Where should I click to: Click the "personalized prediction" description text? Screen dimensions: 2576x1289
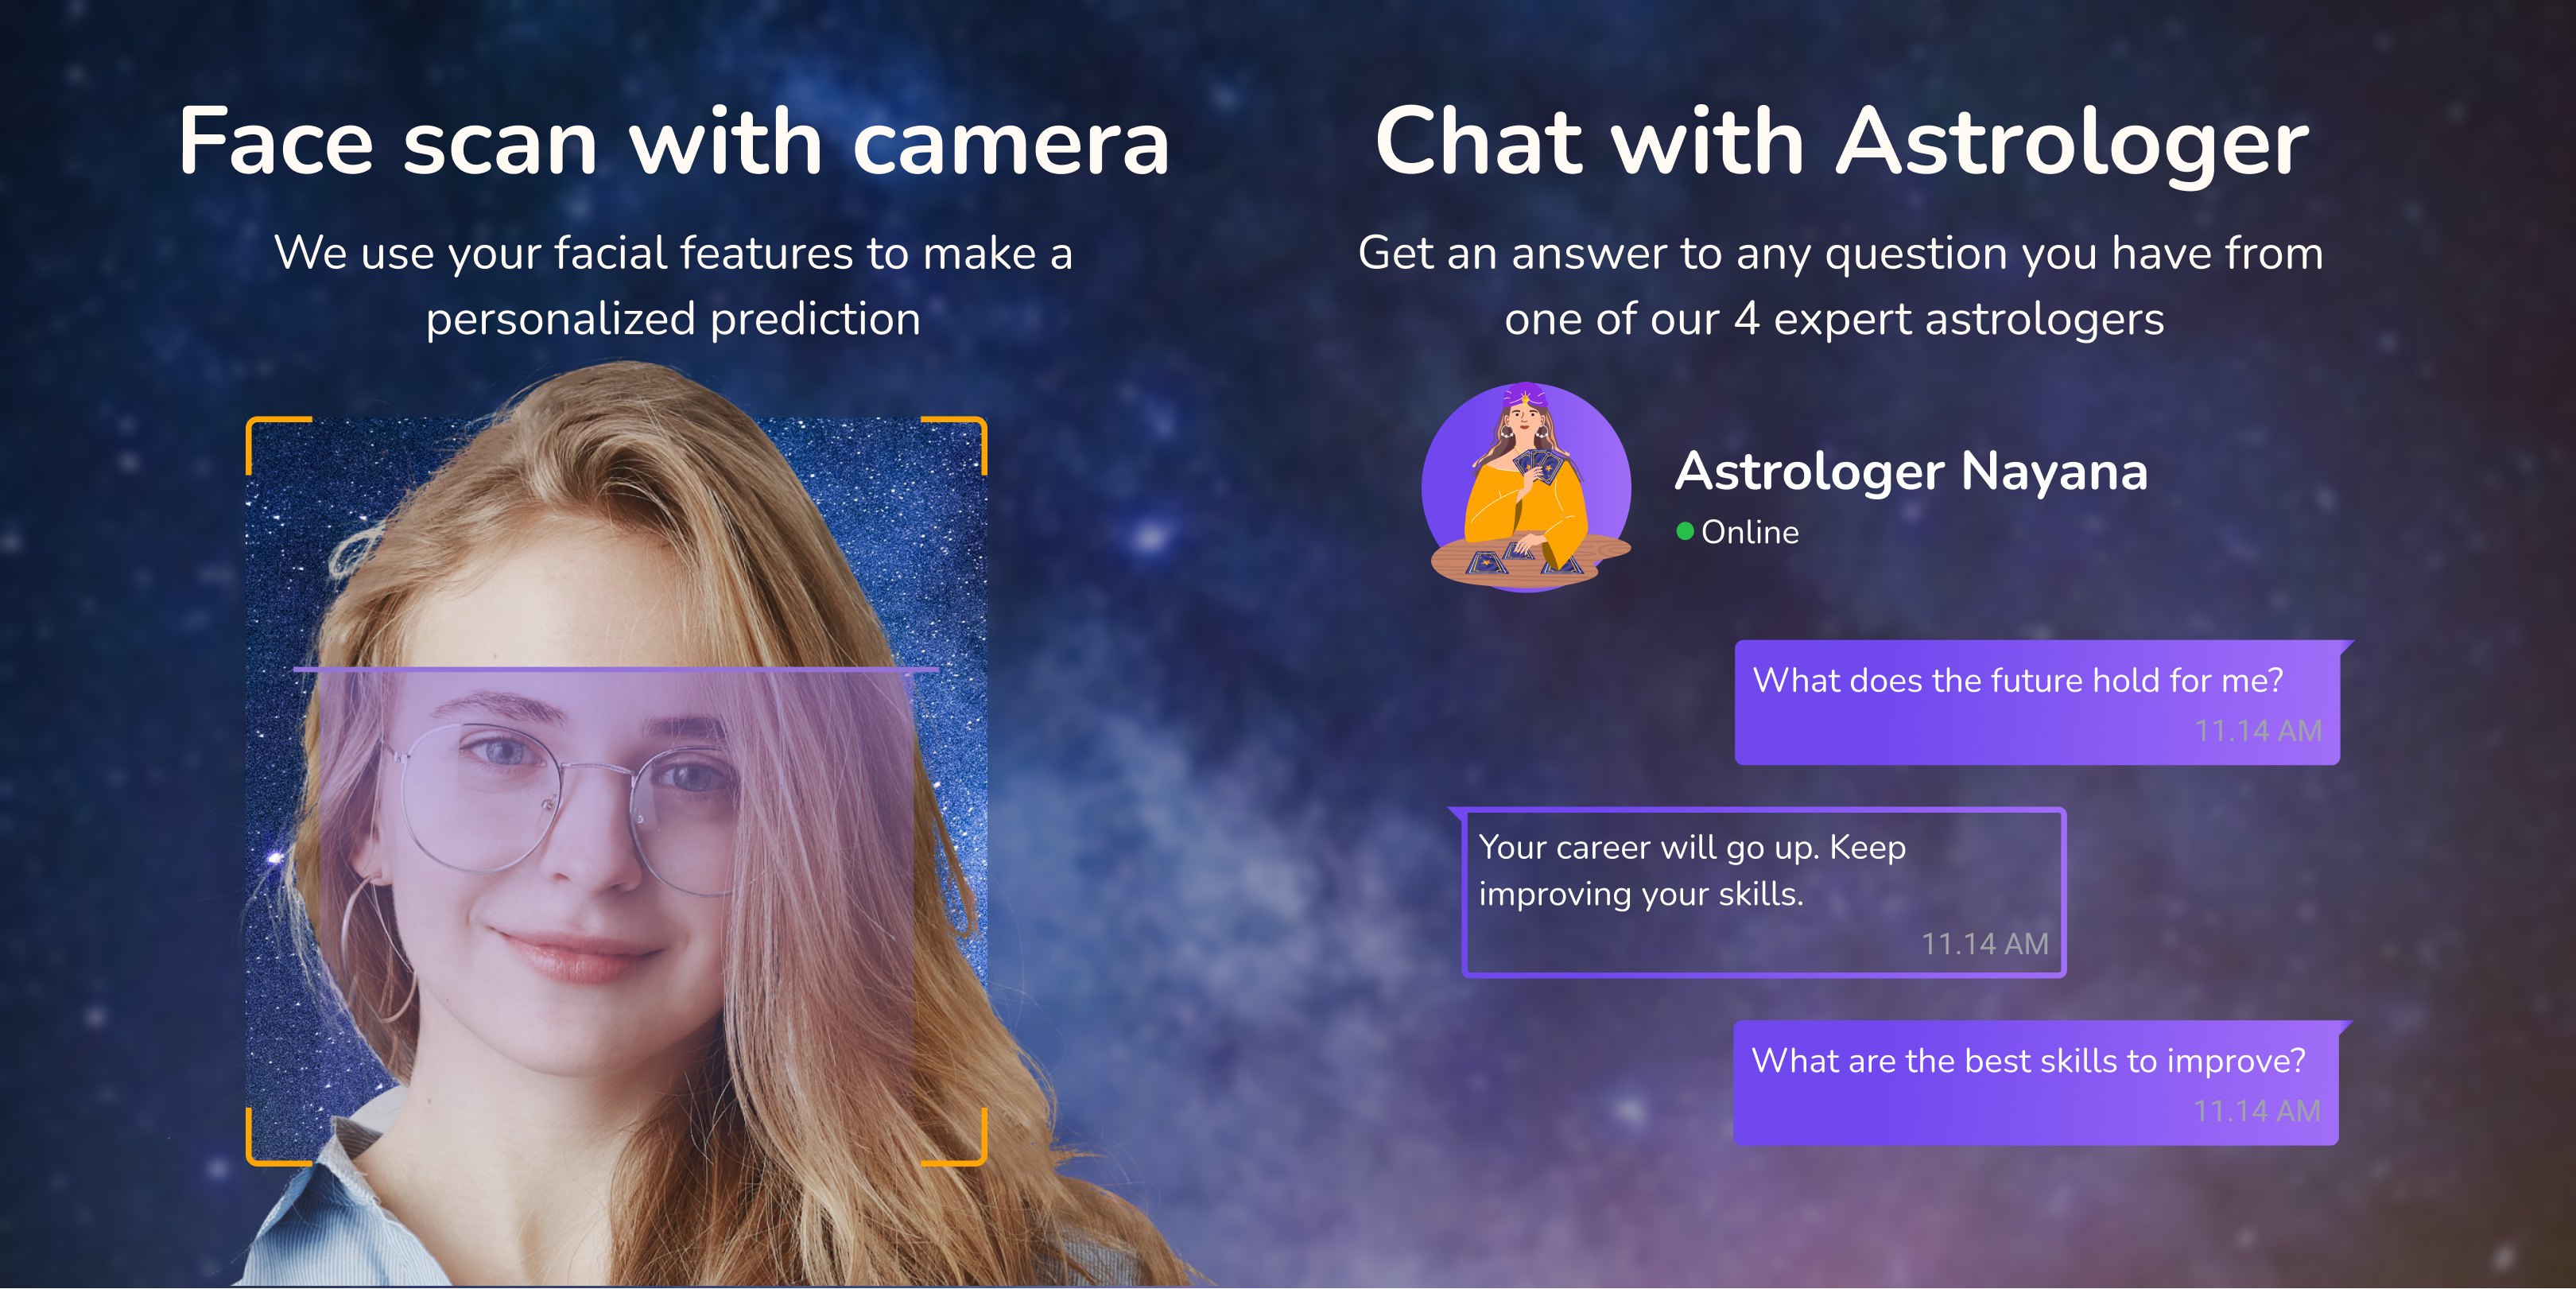[673, 320]
